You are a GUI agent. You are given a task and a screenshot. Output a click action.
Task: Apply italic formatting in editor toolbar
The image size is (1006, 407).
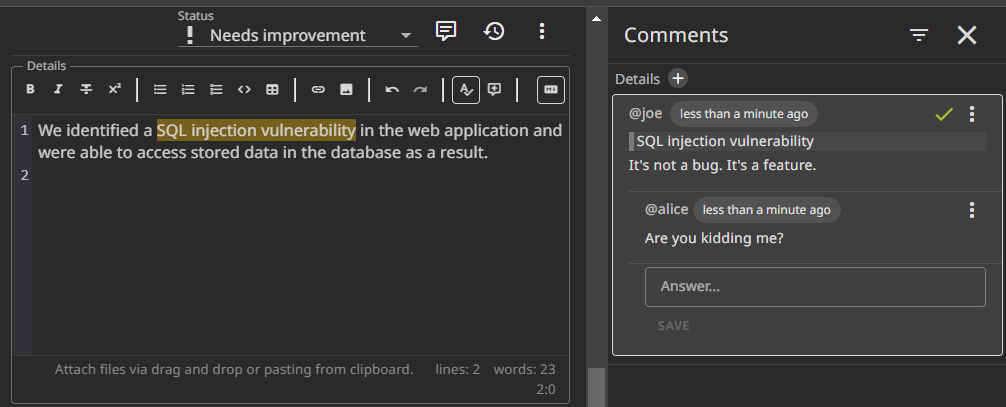coord(58,90)
